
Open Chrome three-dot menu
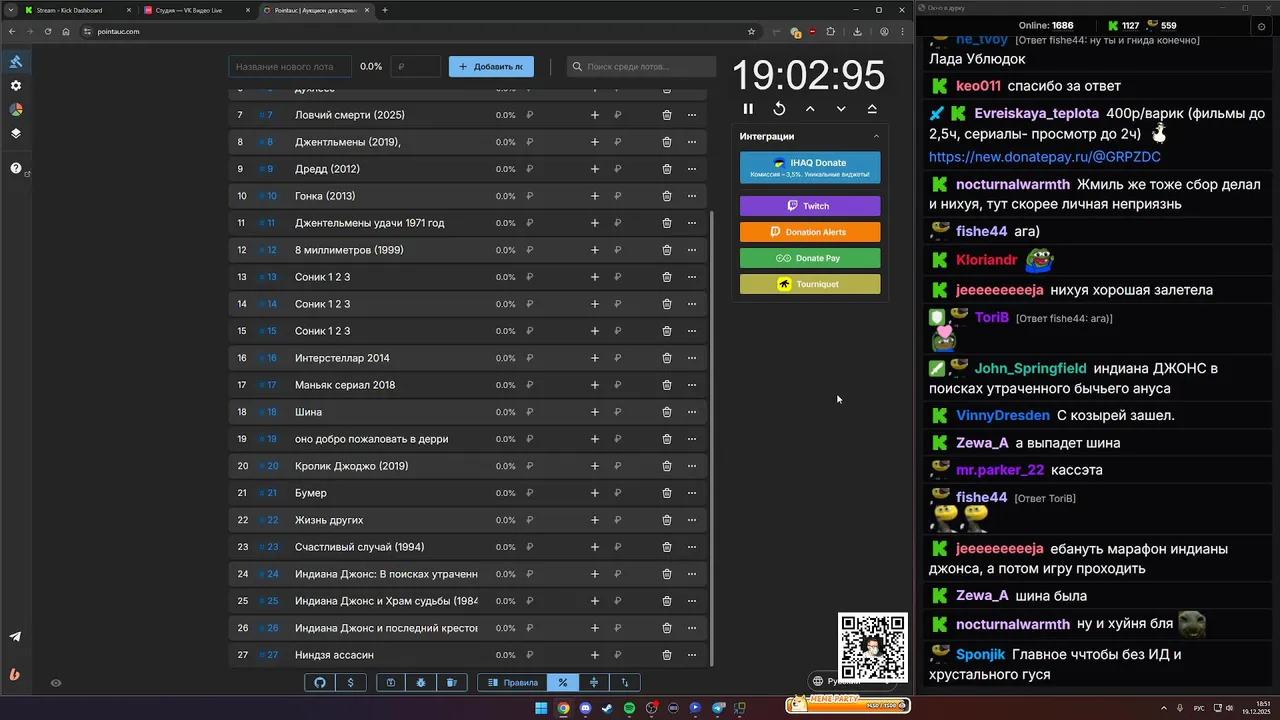[902, 31]
